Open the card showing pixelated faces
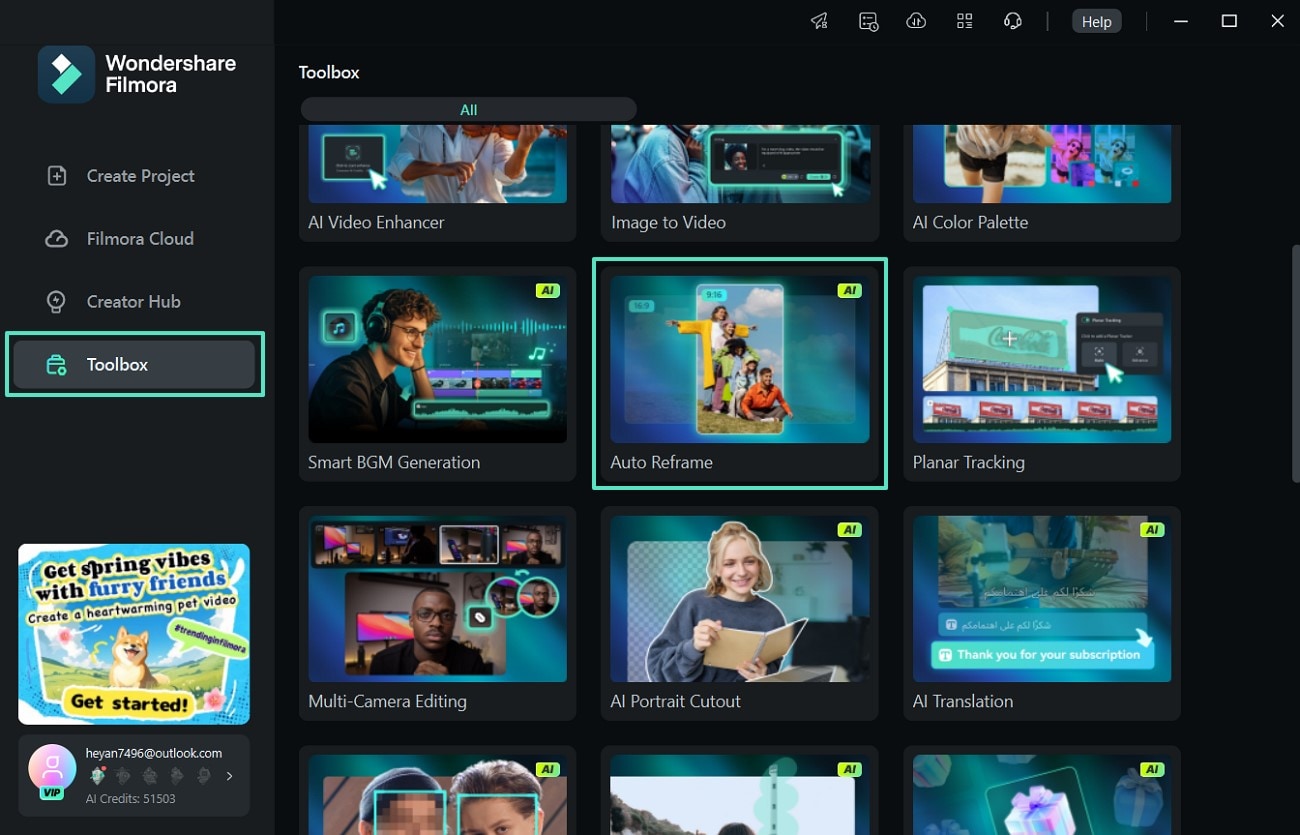1300x835 pixels. [x=437, y=791]
